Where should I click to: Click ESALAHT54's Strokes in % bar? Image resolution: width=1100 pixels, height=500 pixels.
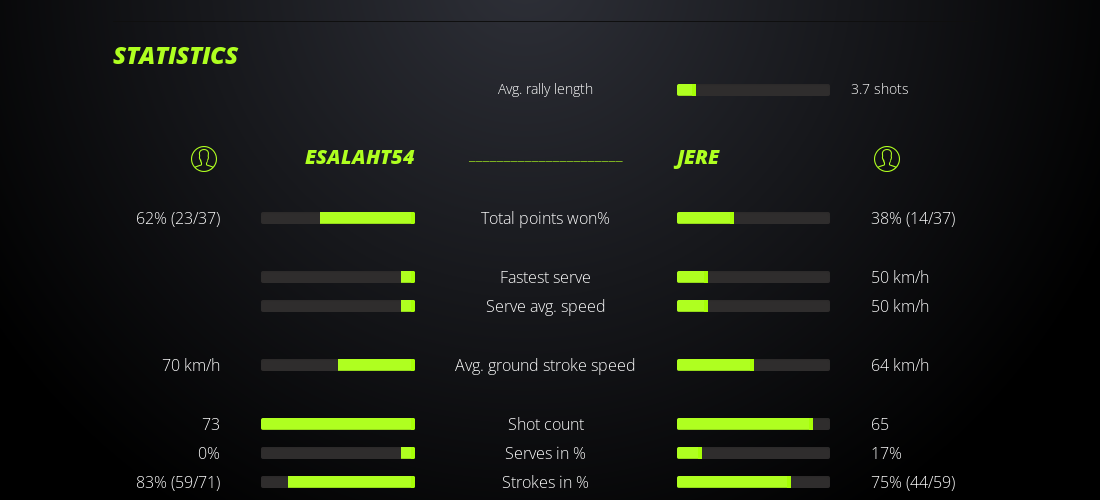coord(338,482)
